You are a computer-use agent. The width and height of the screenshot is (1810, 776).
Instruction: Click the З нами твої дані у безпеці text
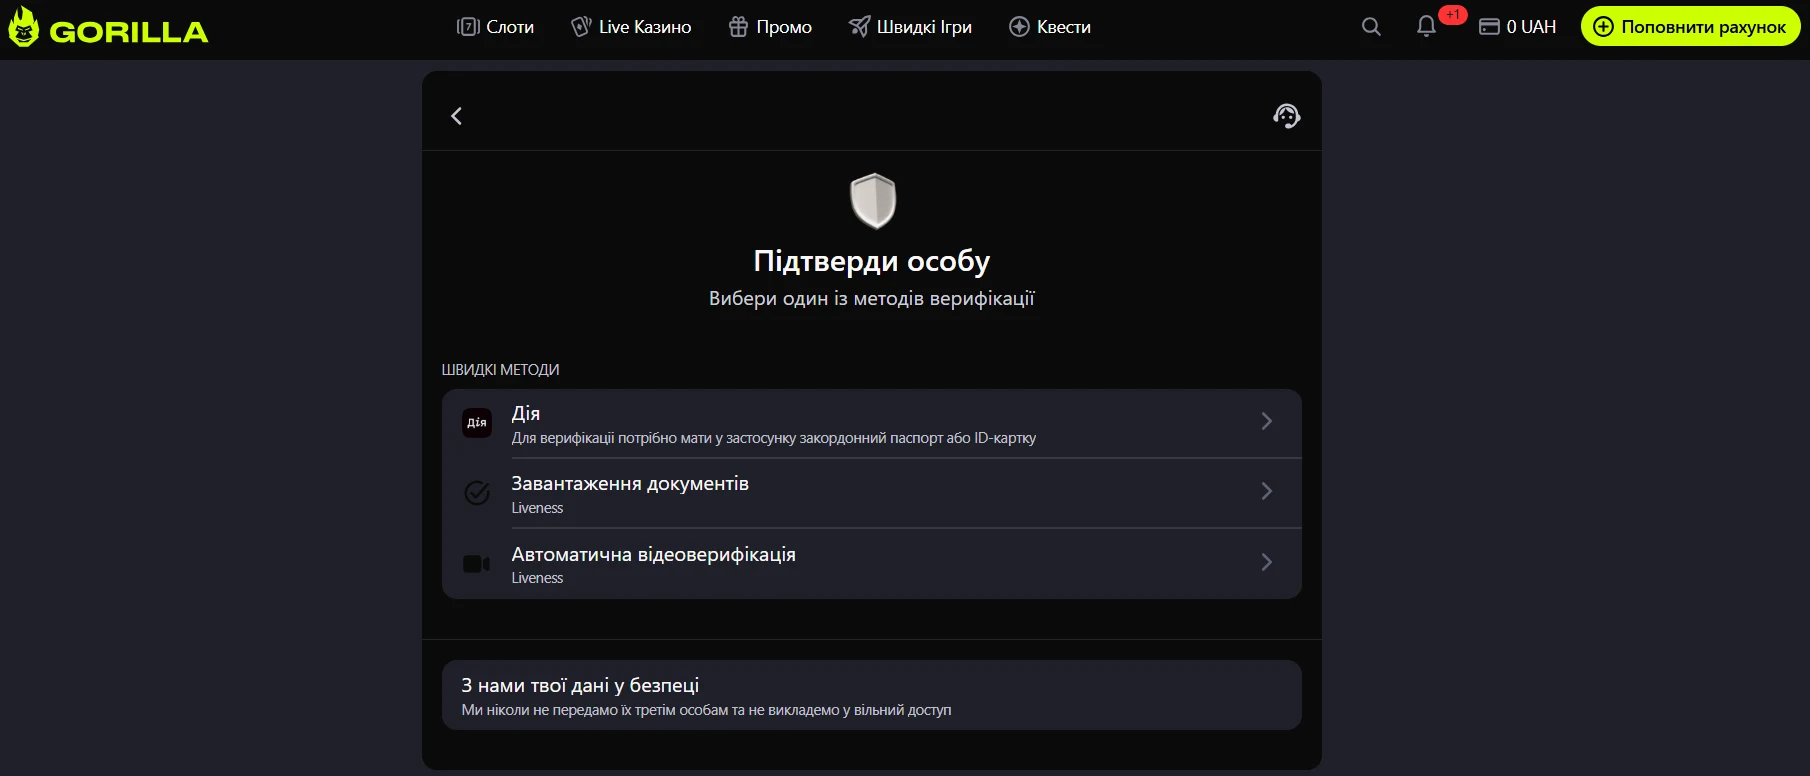(x=580, y=685)
